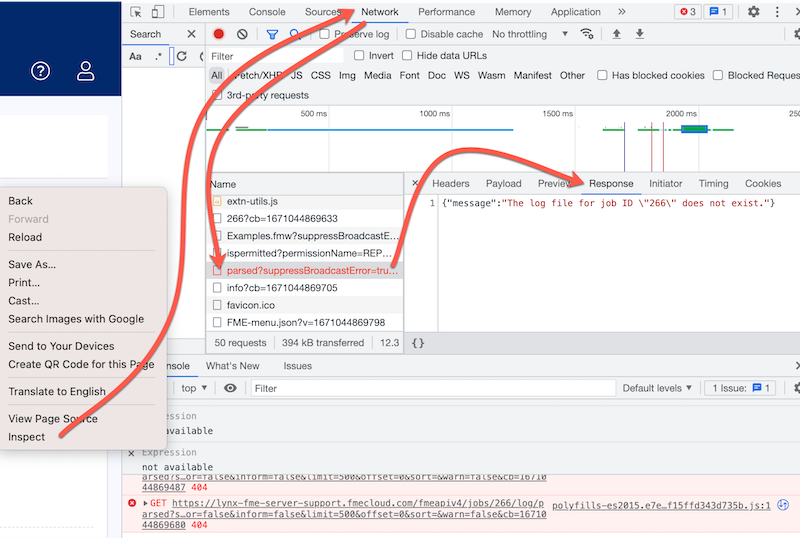Check the Invert filter checkbox
800x538 pixels.
click(x=359, y=55)
